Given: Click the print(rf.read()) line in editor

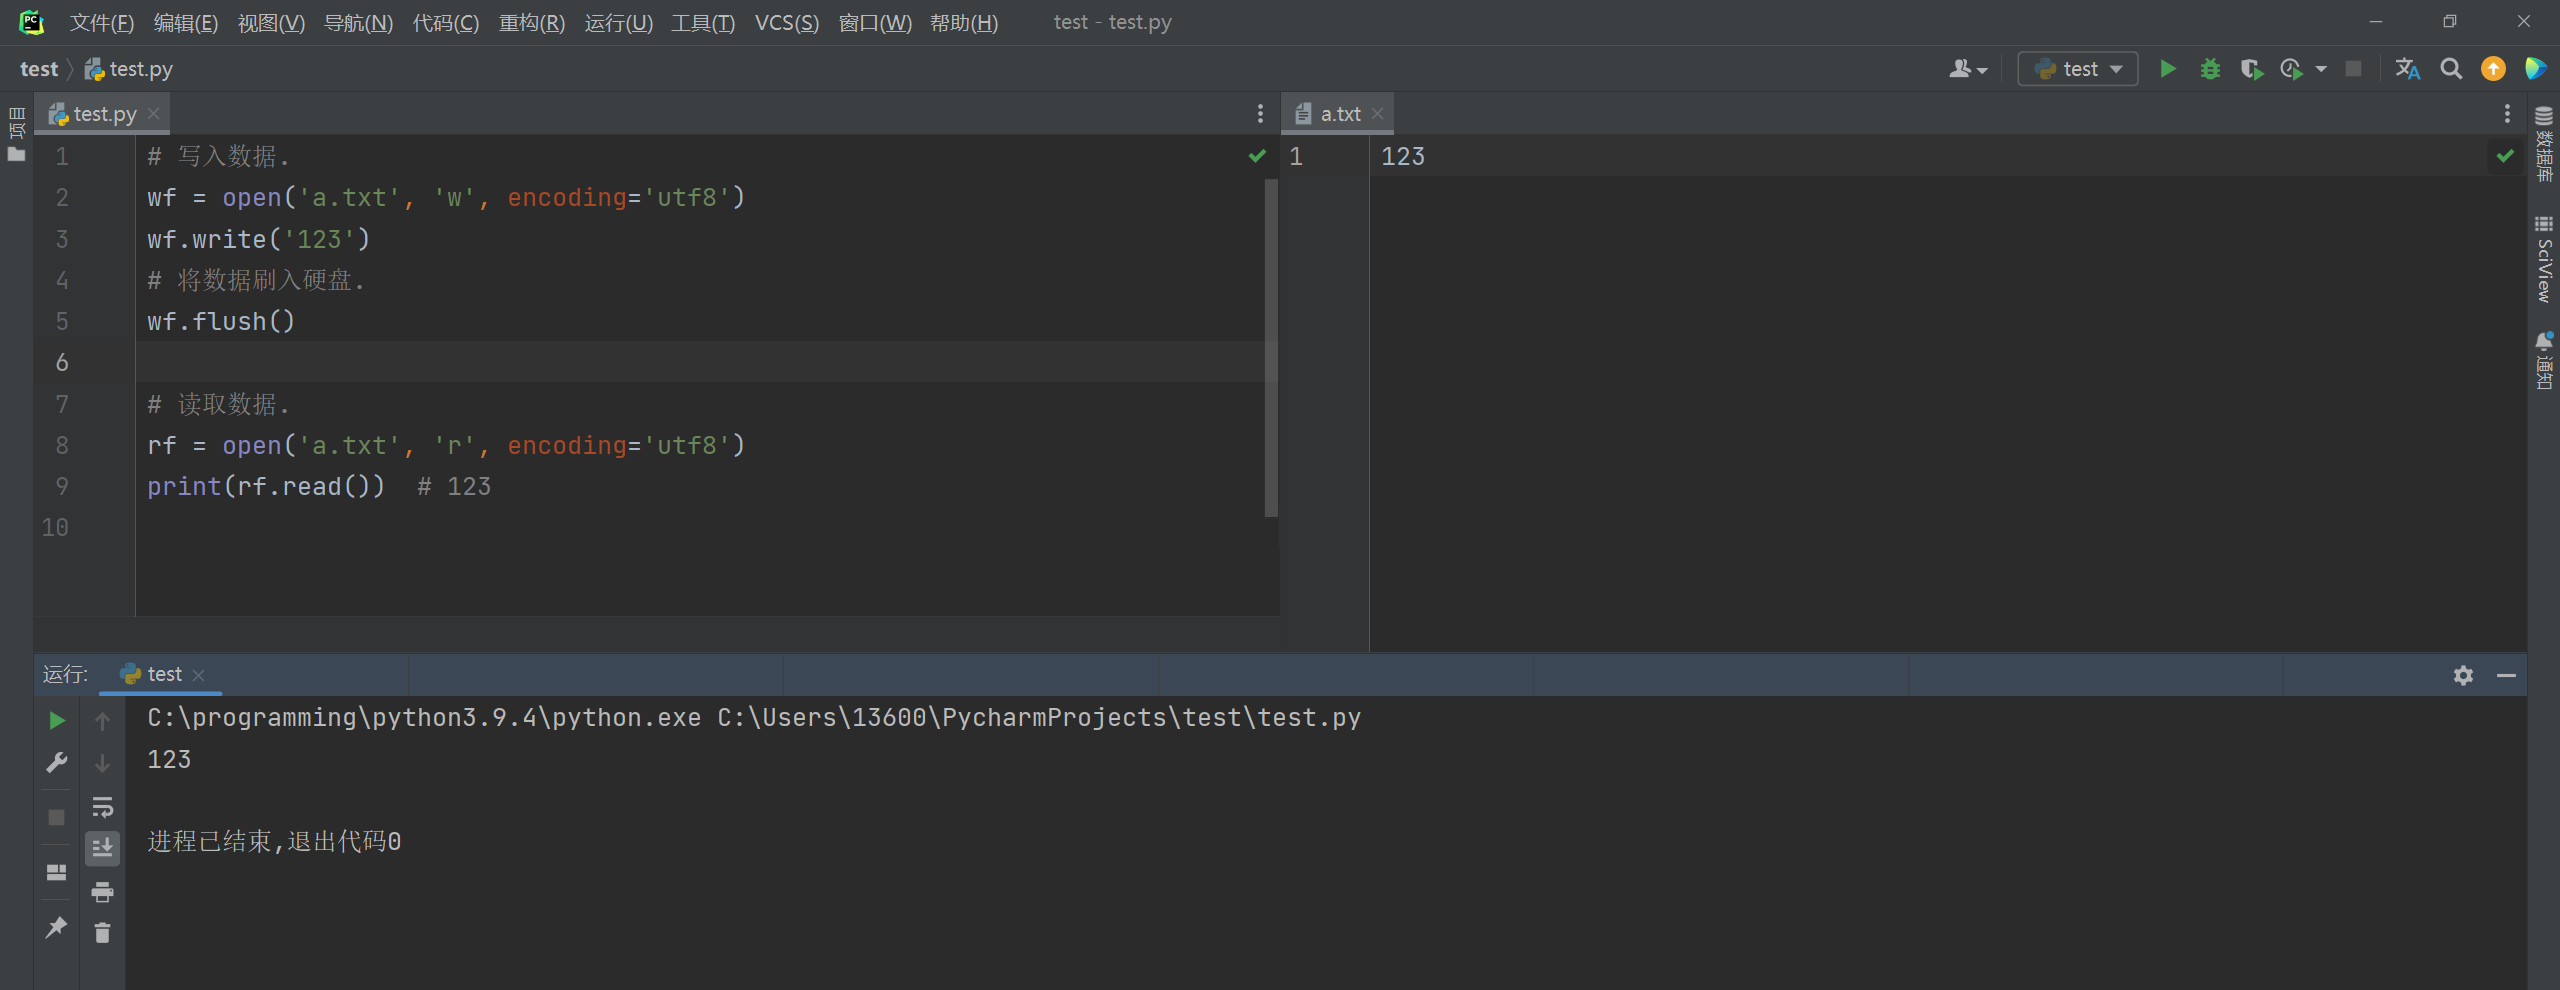Looking at the screenshot, I should [266, 486].
